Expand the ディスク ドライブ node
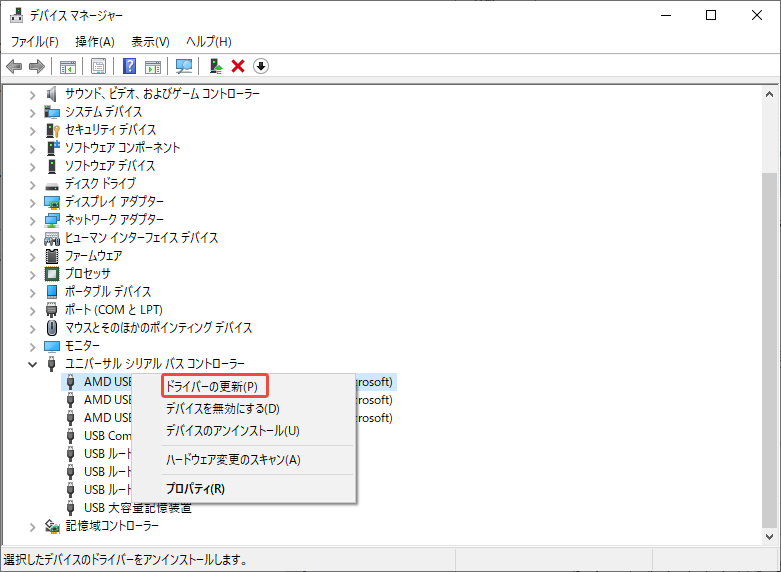The height and width of the screenshot is (572, 781). pyautogui.click(x=32, y=185)
